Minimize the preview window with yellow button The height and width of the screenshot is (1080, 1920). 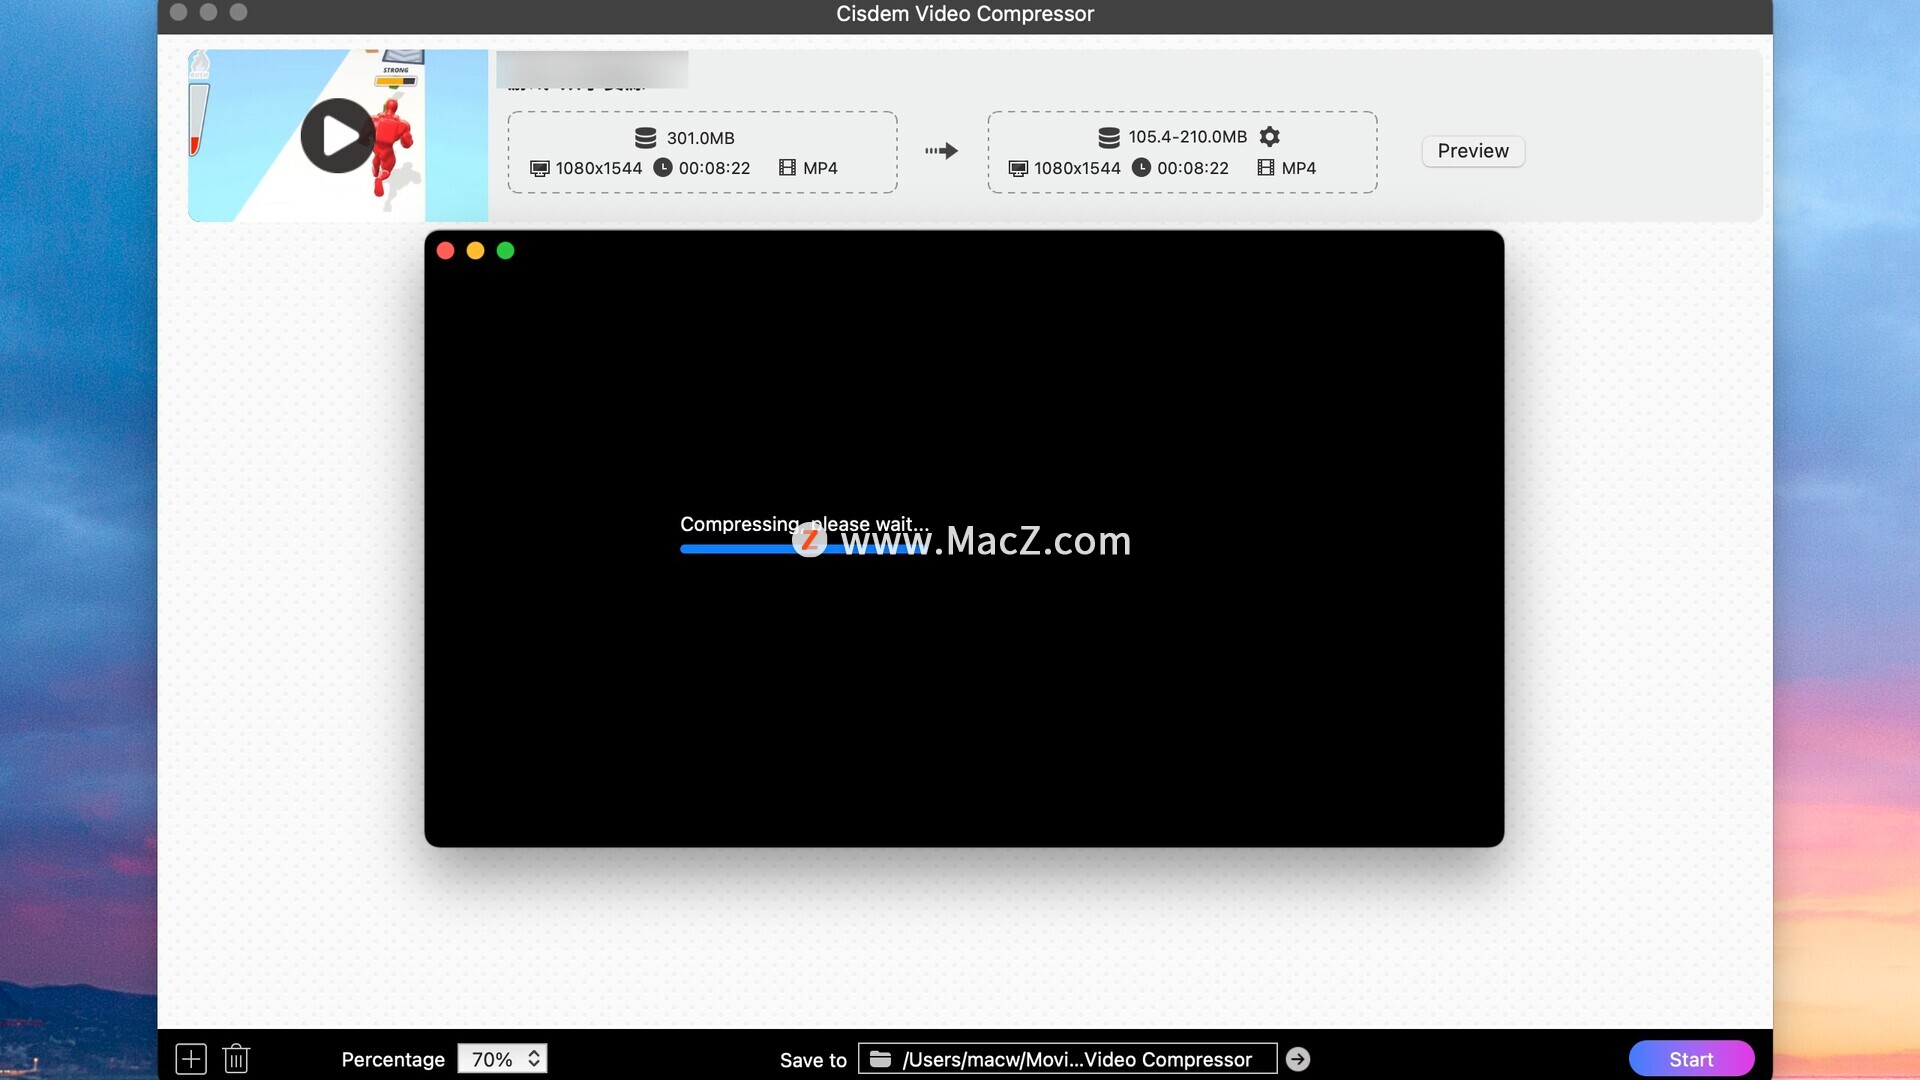click(x=476, y=251)
